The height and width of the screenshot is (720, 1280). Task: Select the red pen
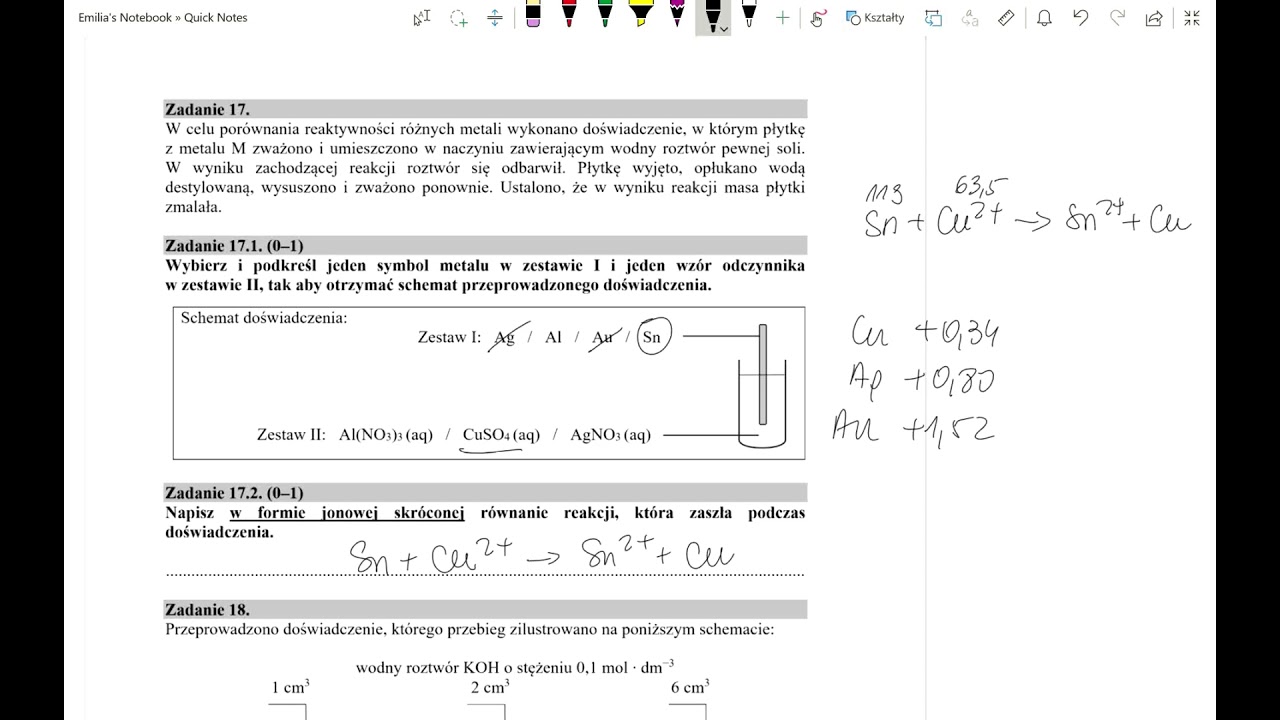pos(569,16)
